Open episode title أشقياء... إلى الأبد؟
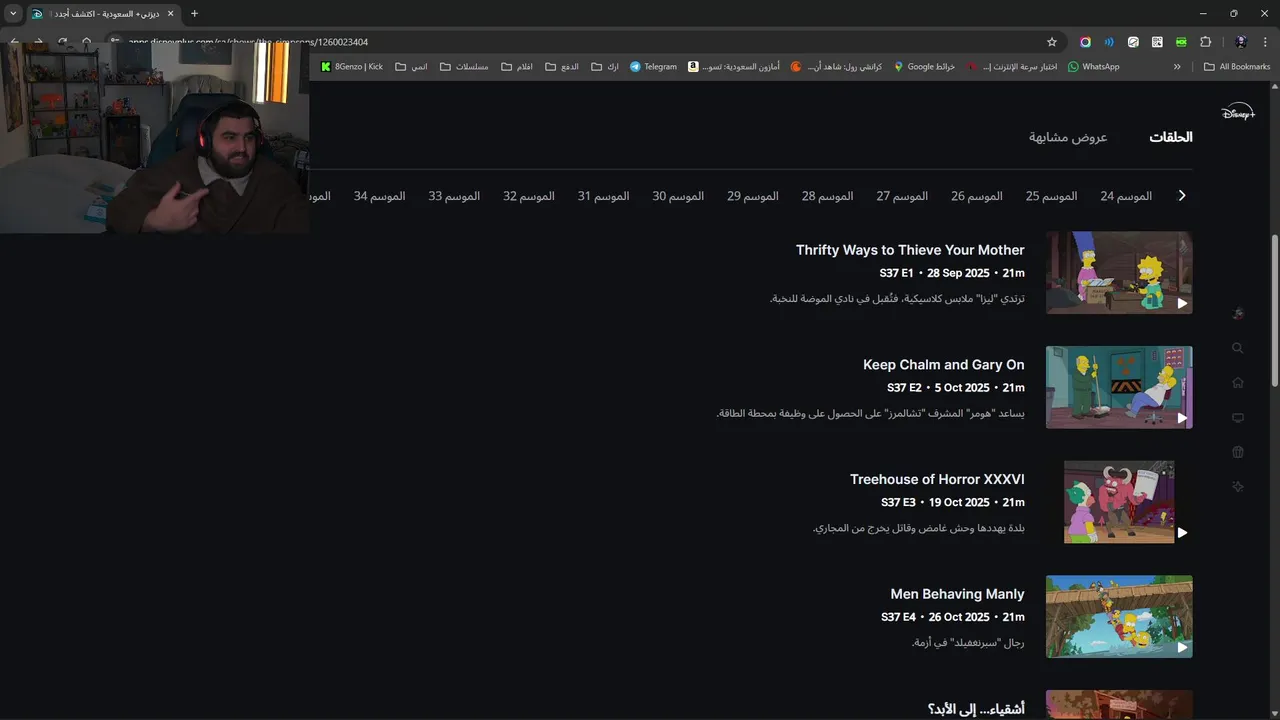Screen dimensions: 1280x720 pos(976,709)
